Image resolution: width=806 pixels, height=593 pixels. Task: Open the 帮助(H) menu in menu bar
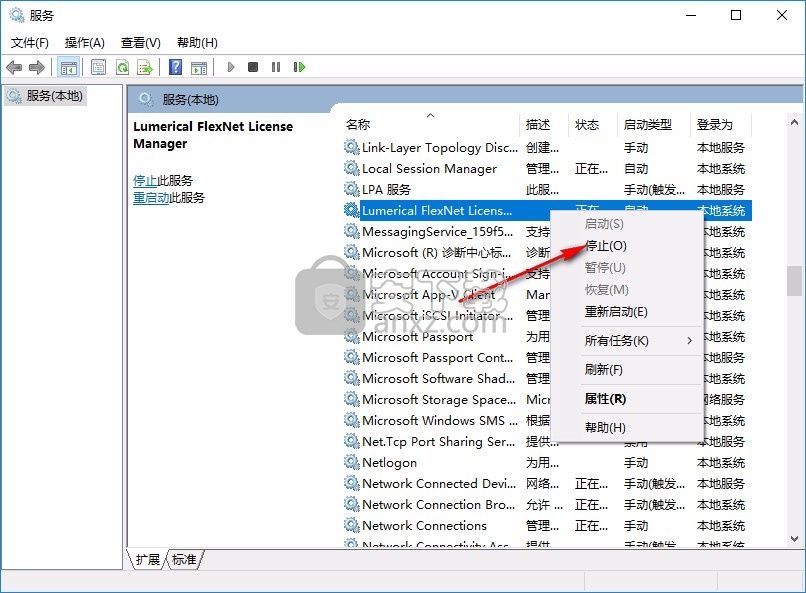tap(197, 43)
